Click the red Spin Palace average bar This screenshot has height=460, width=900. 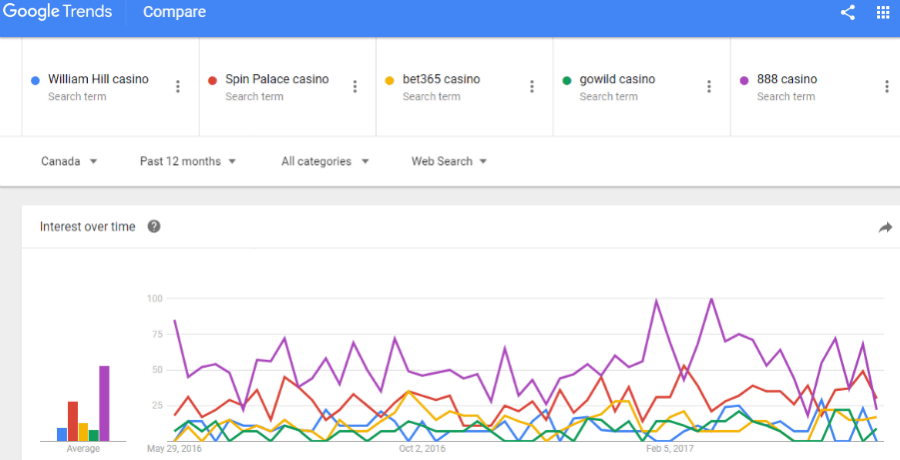(x=73, y=421)
